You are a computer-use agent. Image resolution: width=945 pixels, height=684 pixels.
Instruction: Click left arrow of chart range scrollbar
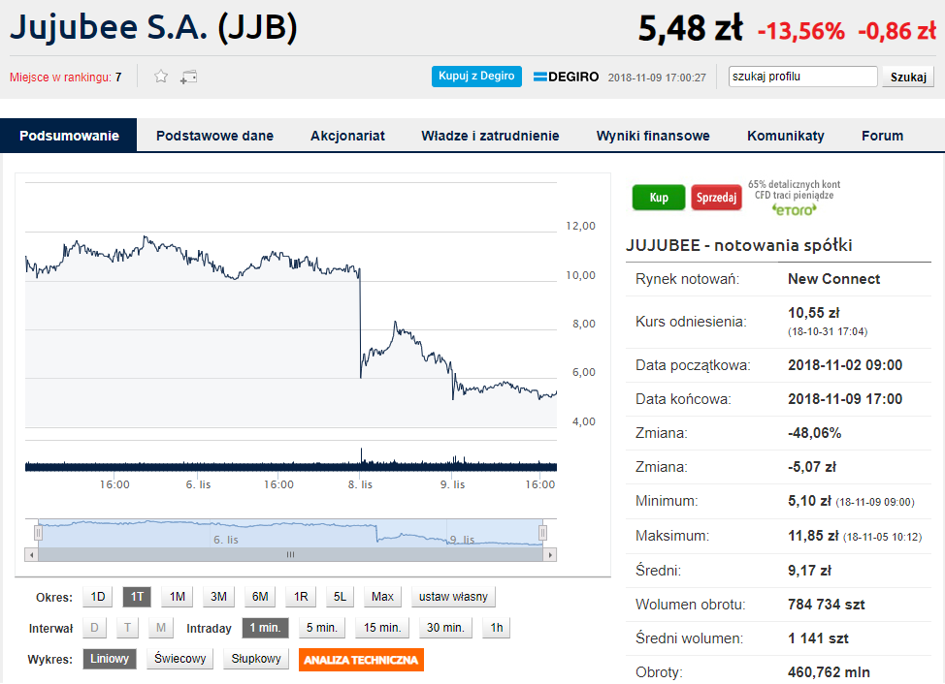(x=31, y=554)
